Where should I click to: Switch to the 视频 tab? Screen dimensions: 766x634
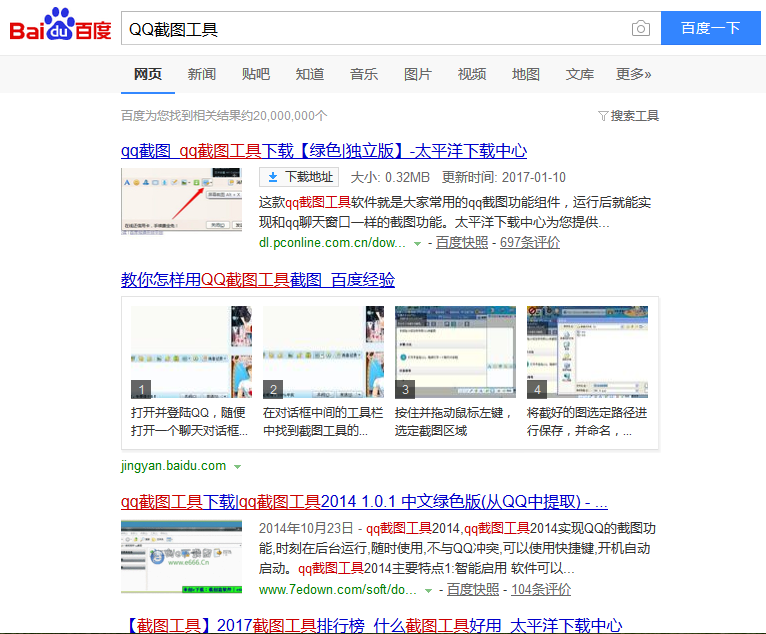pyautogui.click(x=471, y=74)
